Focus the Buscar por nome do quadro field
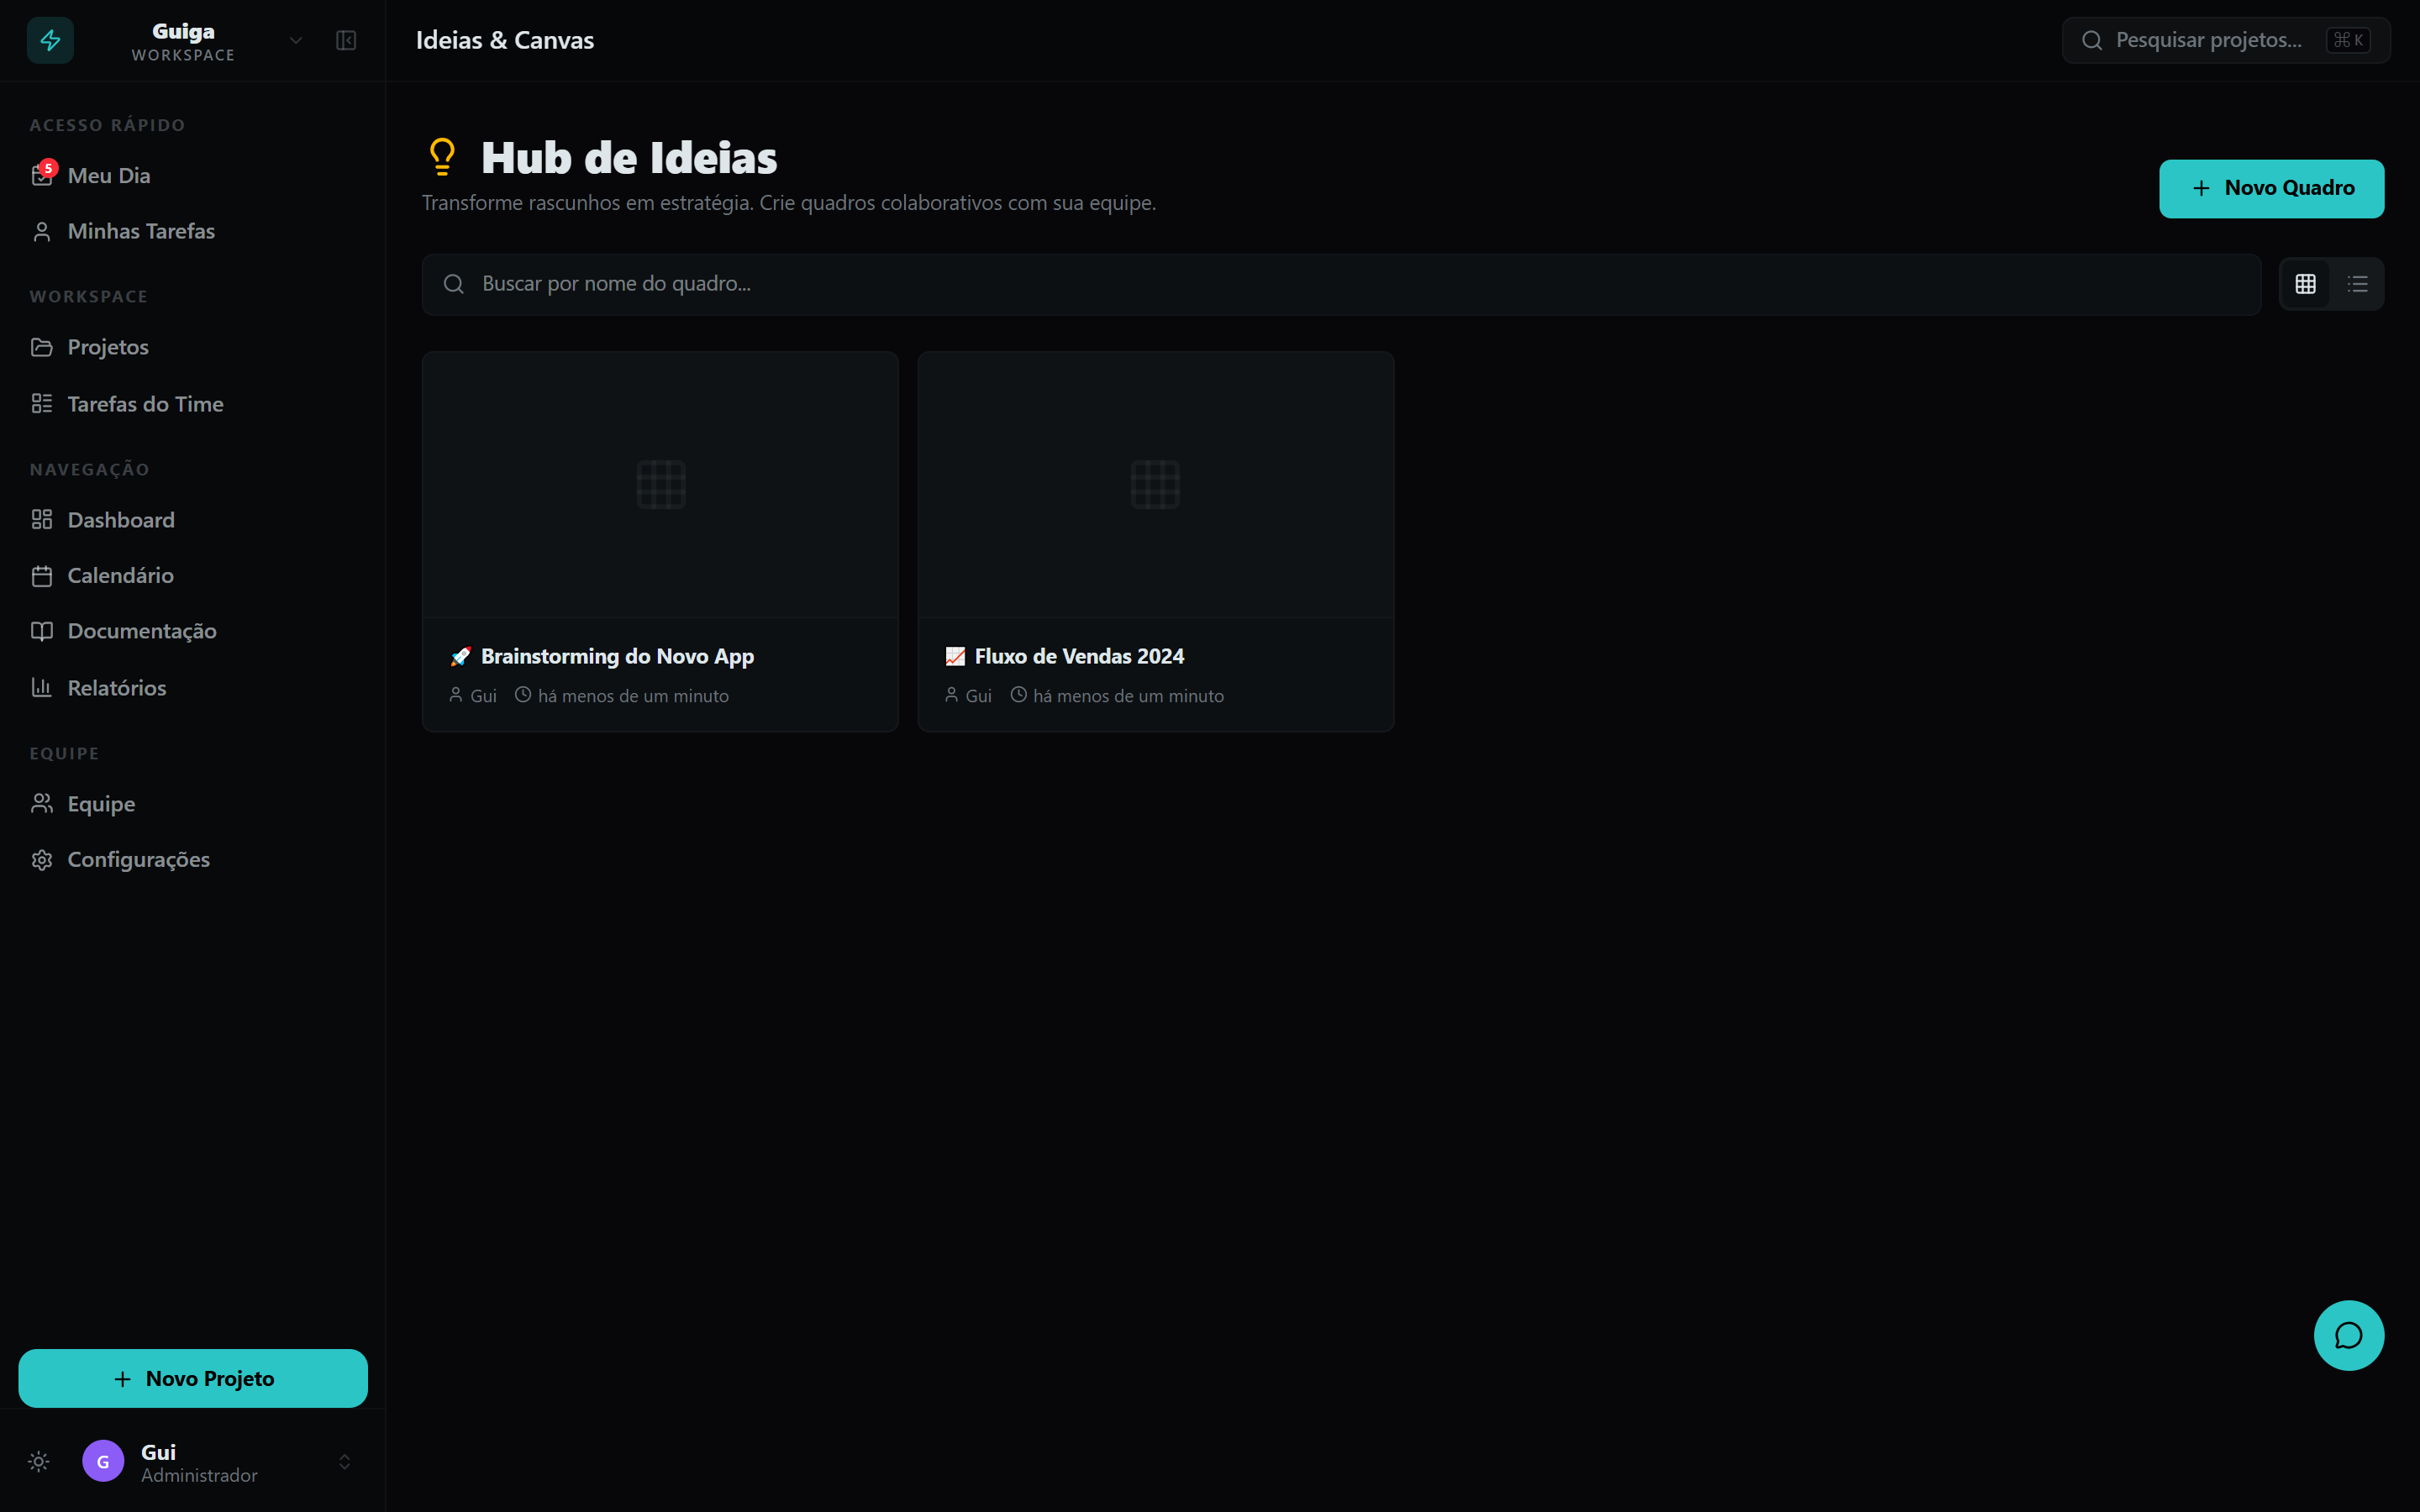Viewport: 2420px width, 1512px height. click(x=1341, y=284)
